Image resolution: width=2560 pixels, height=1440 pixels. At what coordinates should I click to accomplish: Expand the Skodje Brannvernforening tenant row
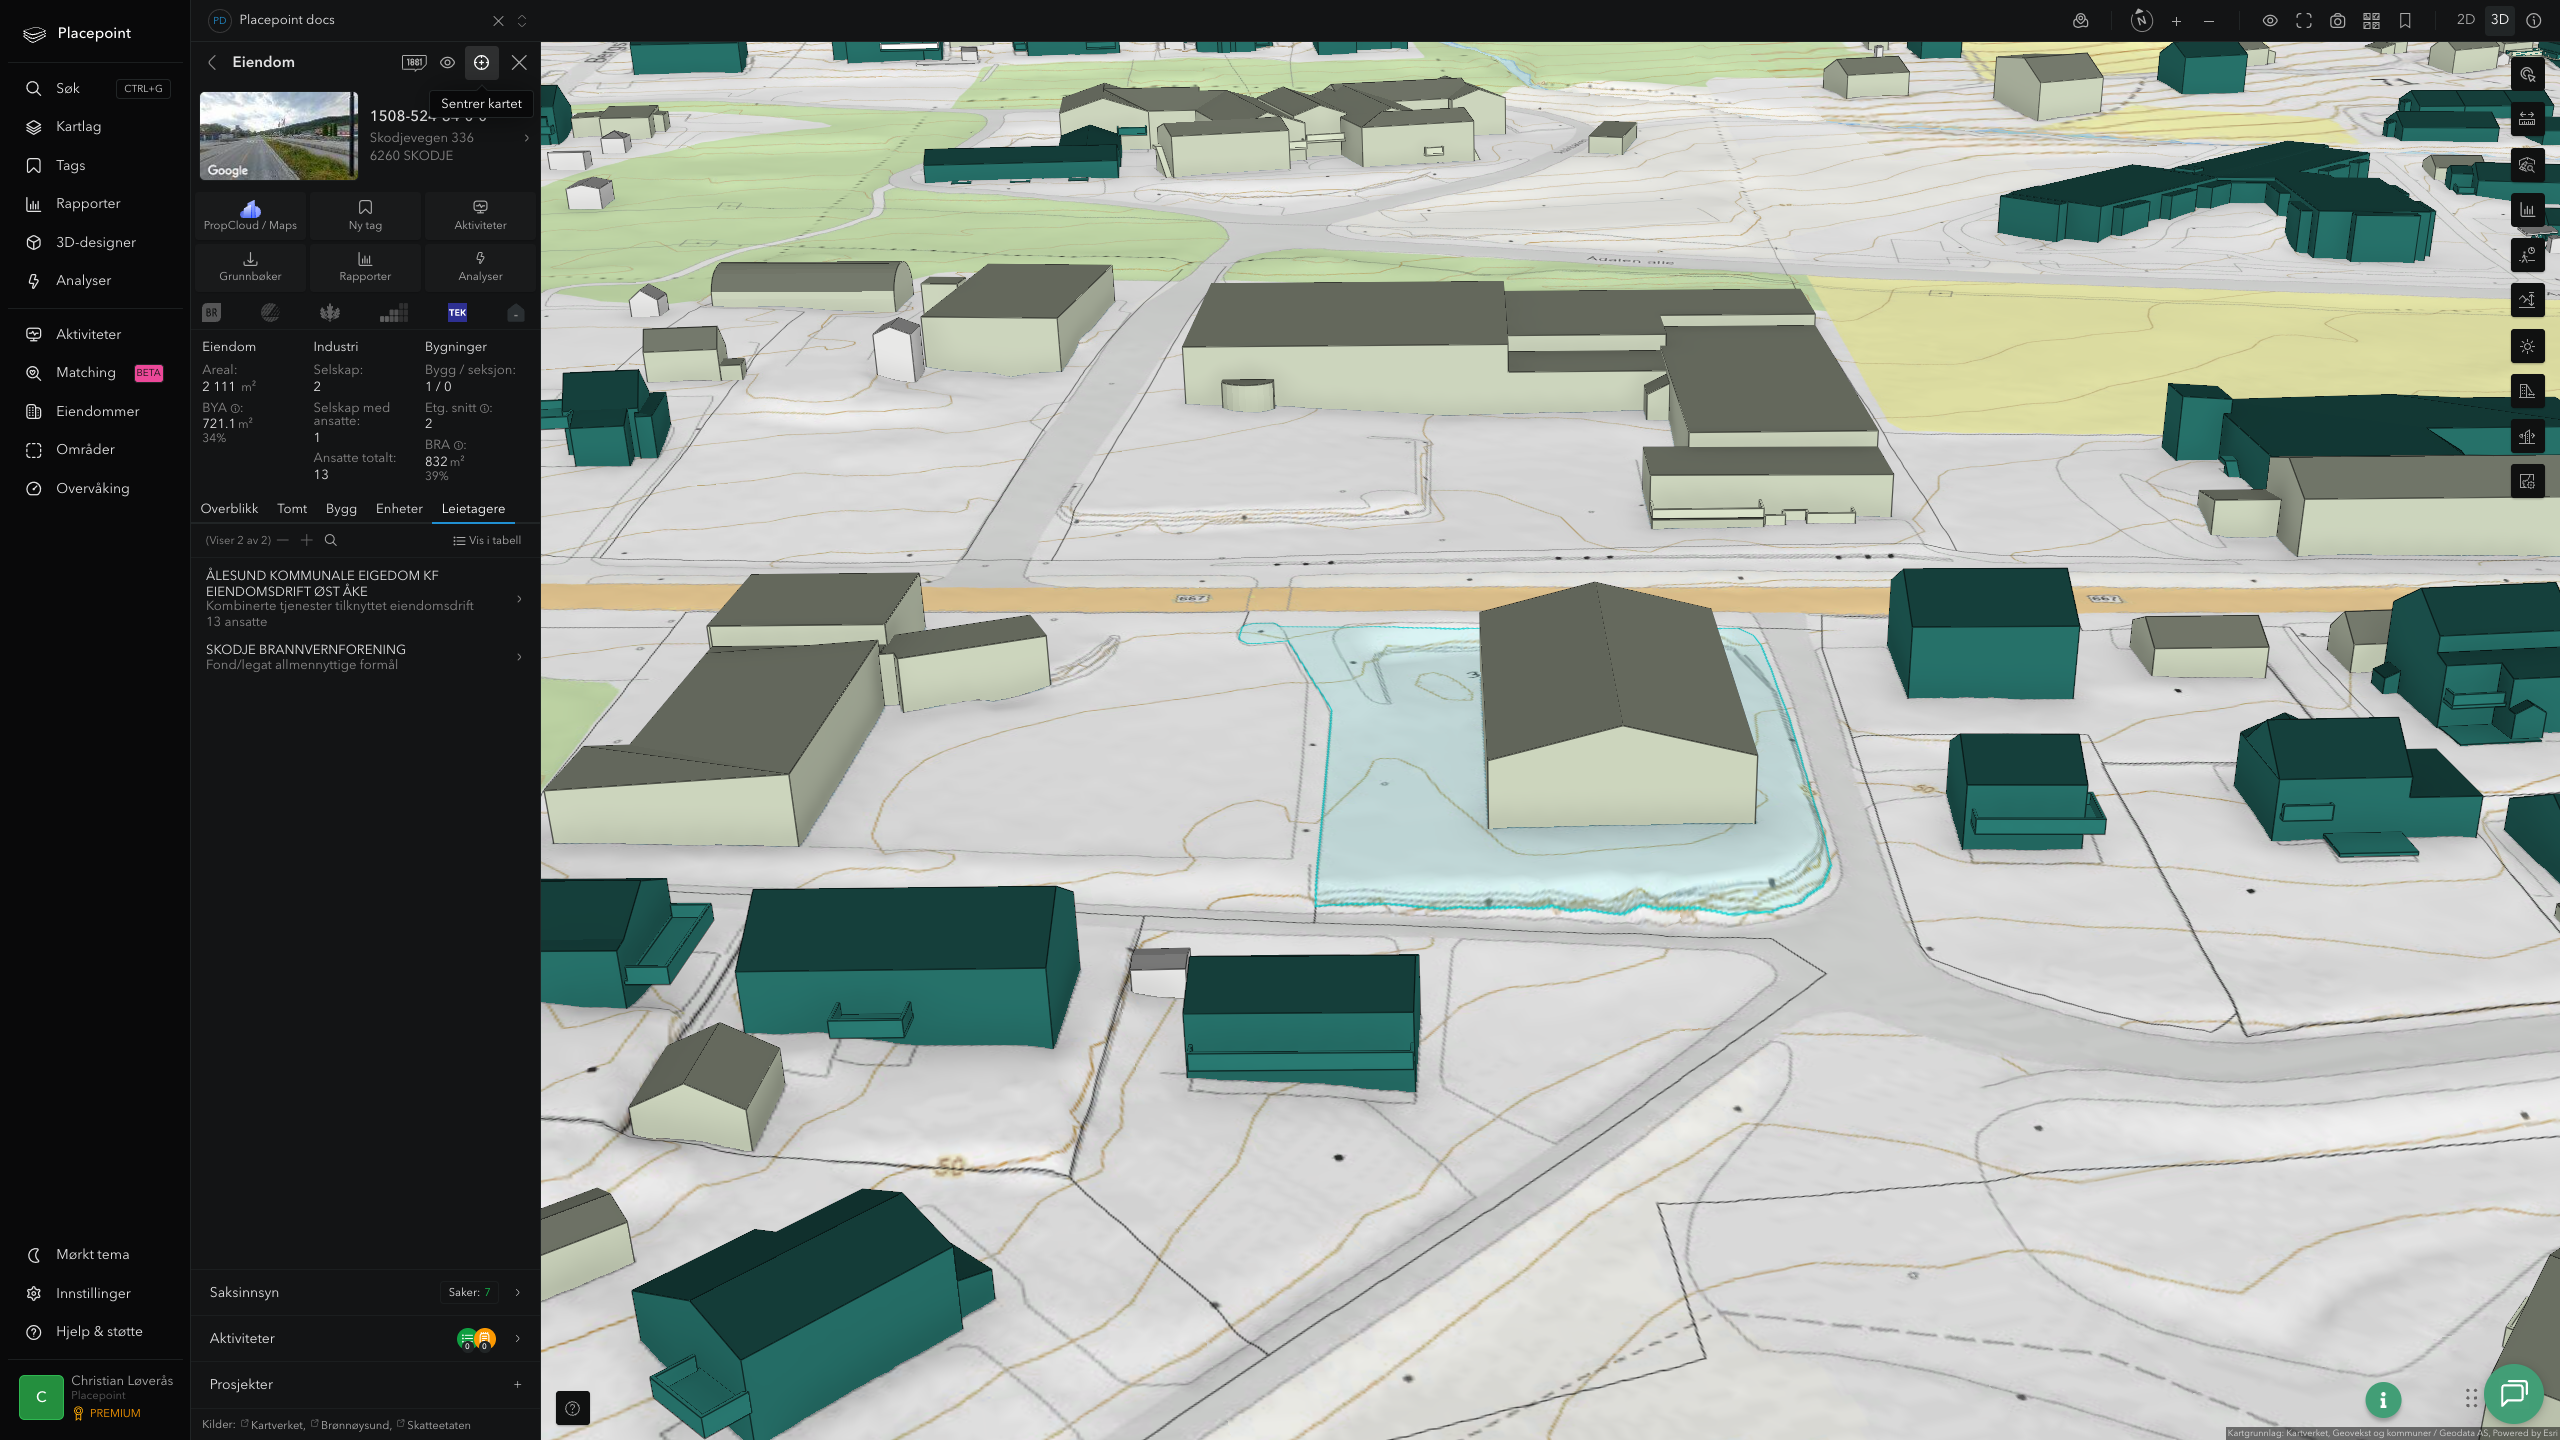pos(365,657)
